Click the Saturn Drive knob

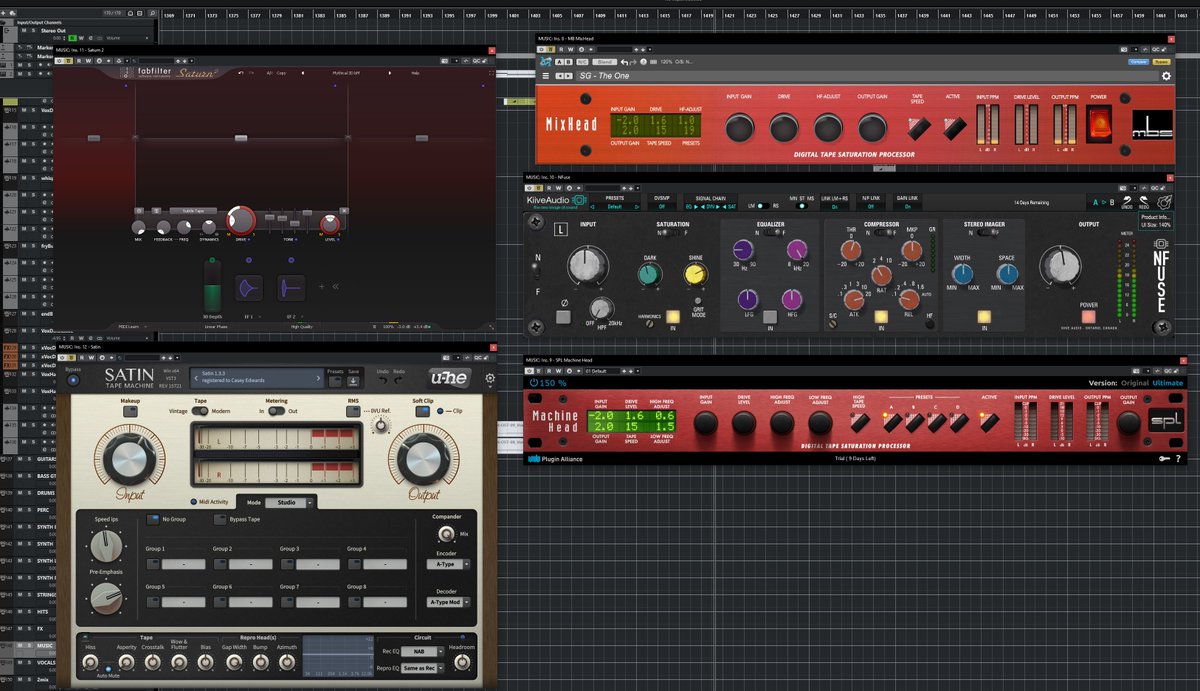[x=241, y=221]
